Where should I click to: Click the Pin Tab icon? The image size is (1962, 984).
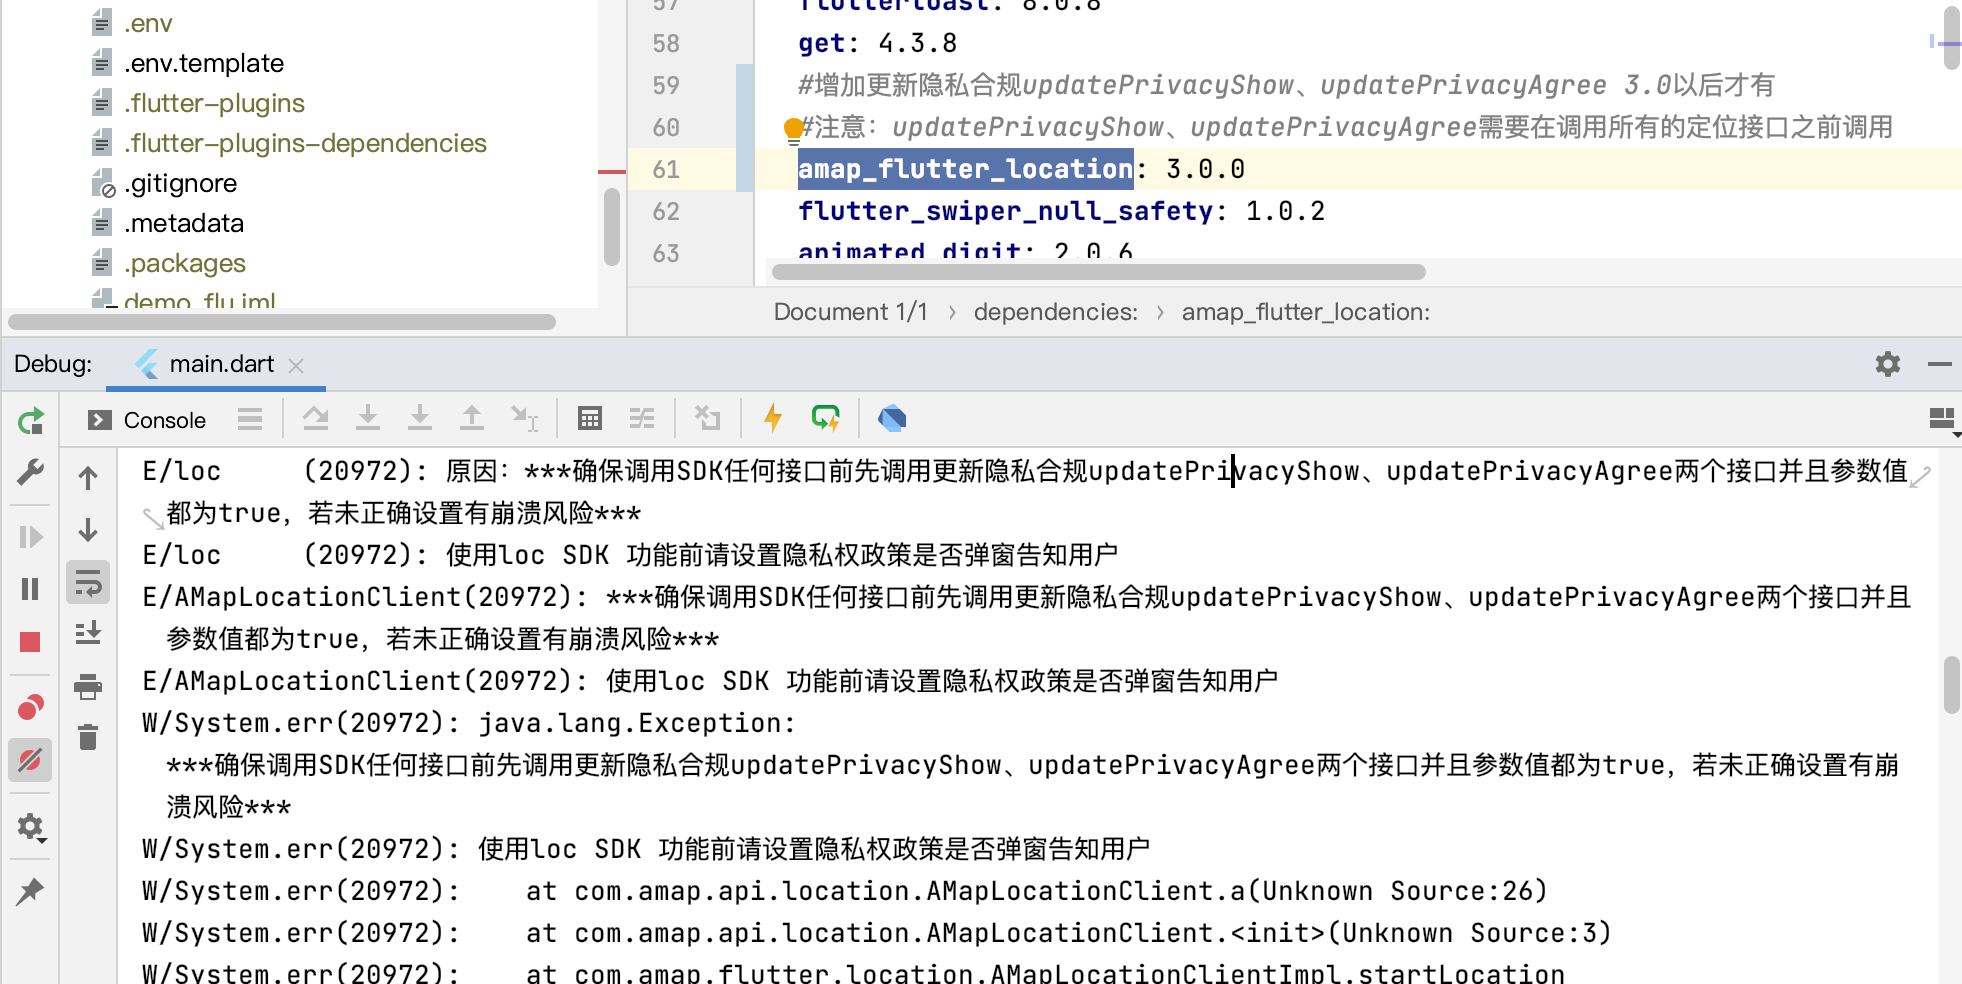click(x=31, y=891)
